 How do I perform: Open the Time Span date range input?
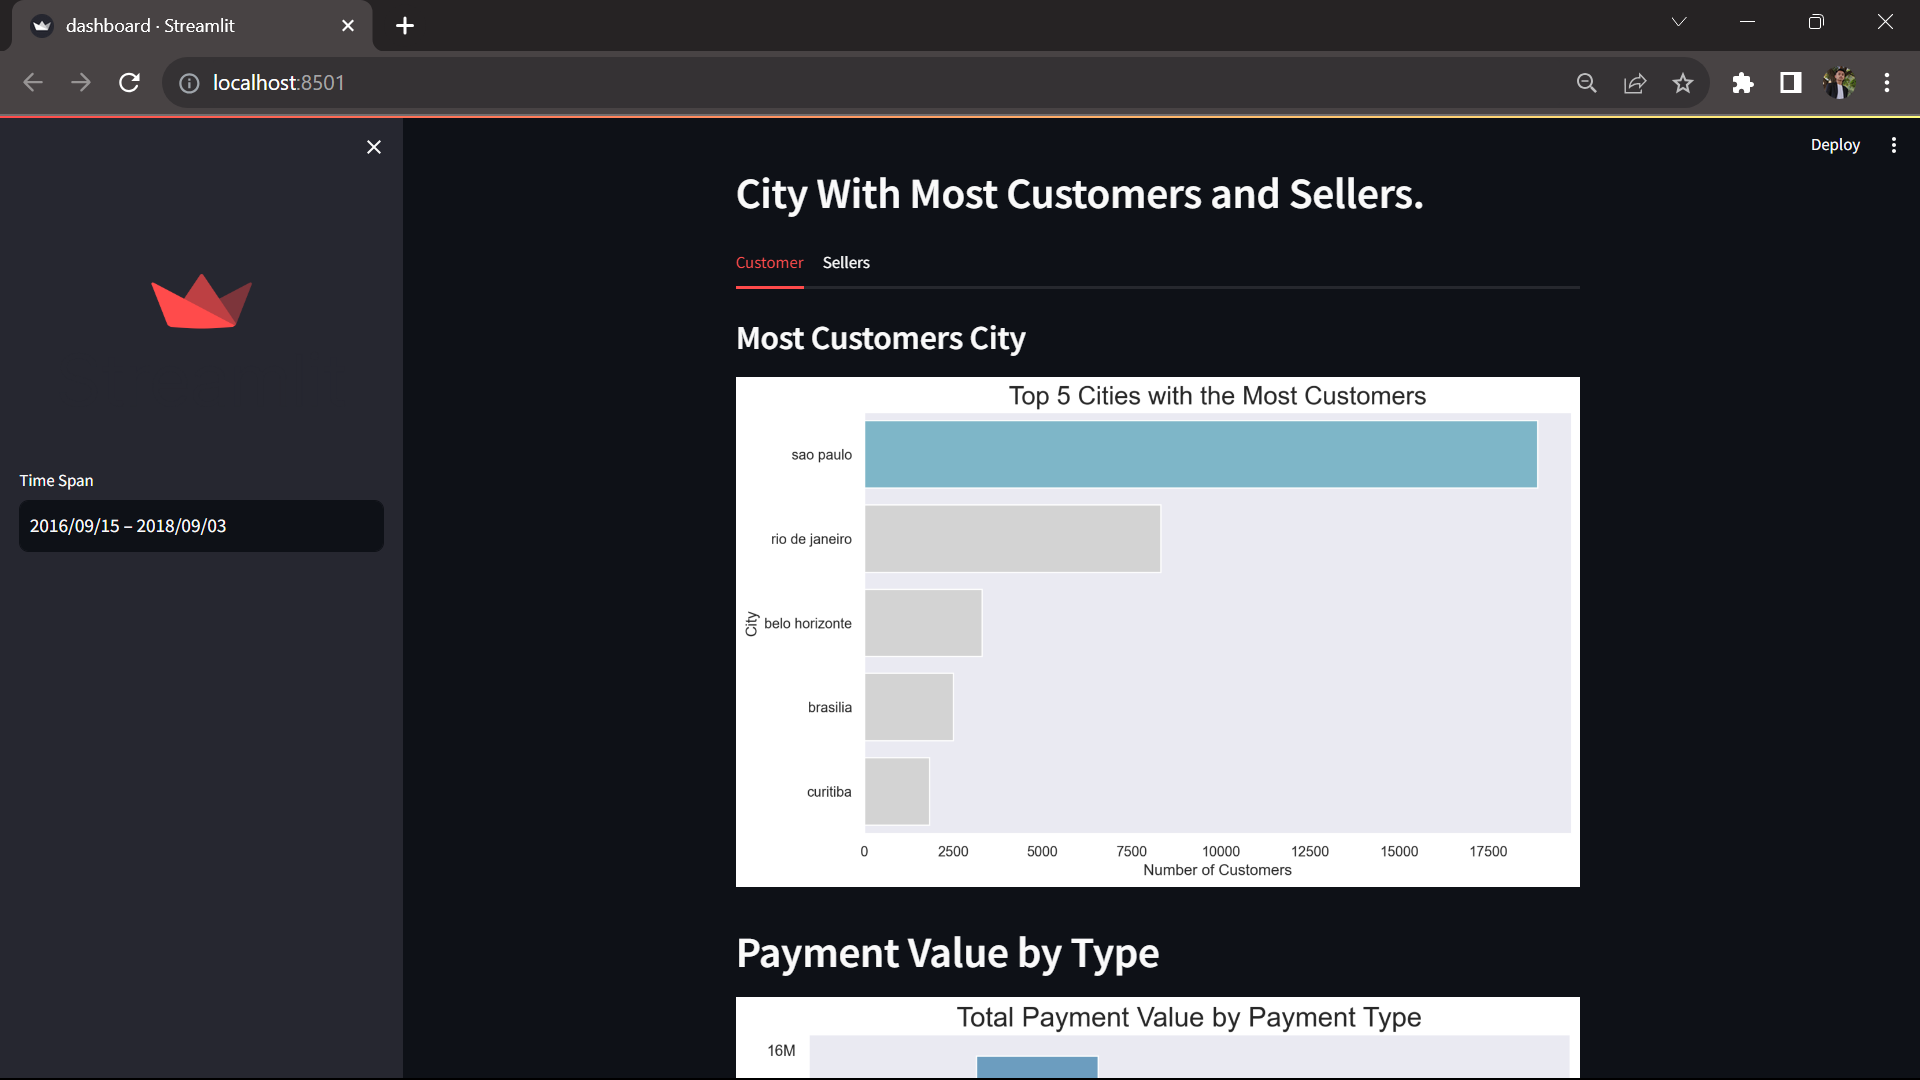[x=201, y=526]
